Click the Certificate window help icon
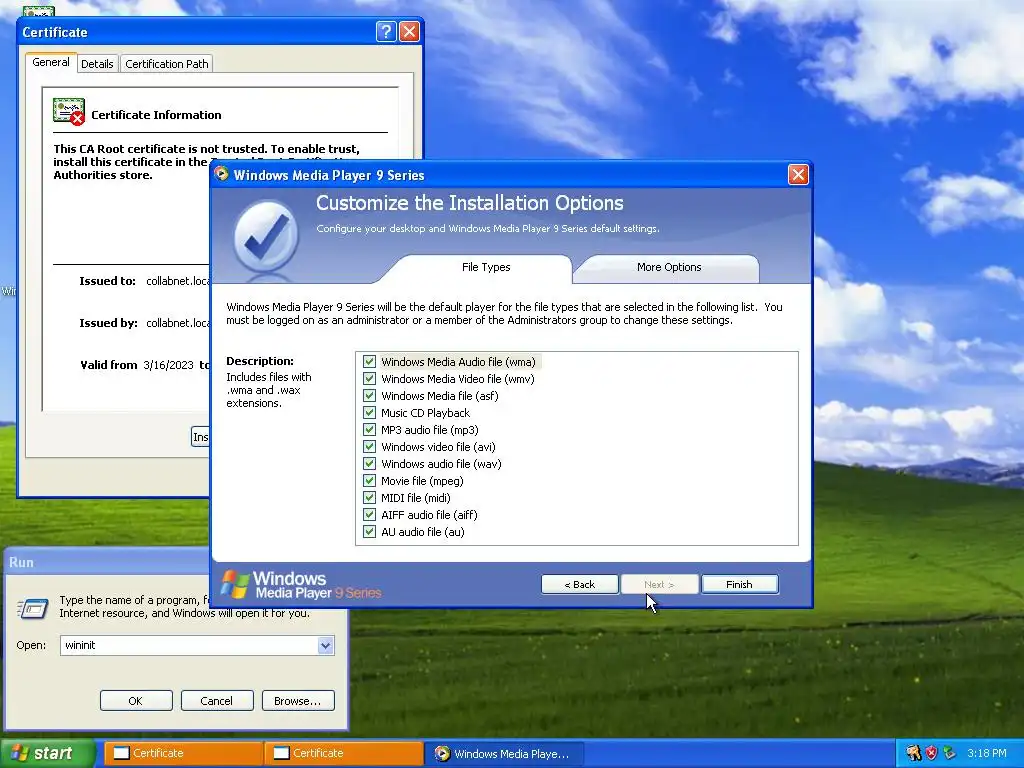 tap(386, 32)
